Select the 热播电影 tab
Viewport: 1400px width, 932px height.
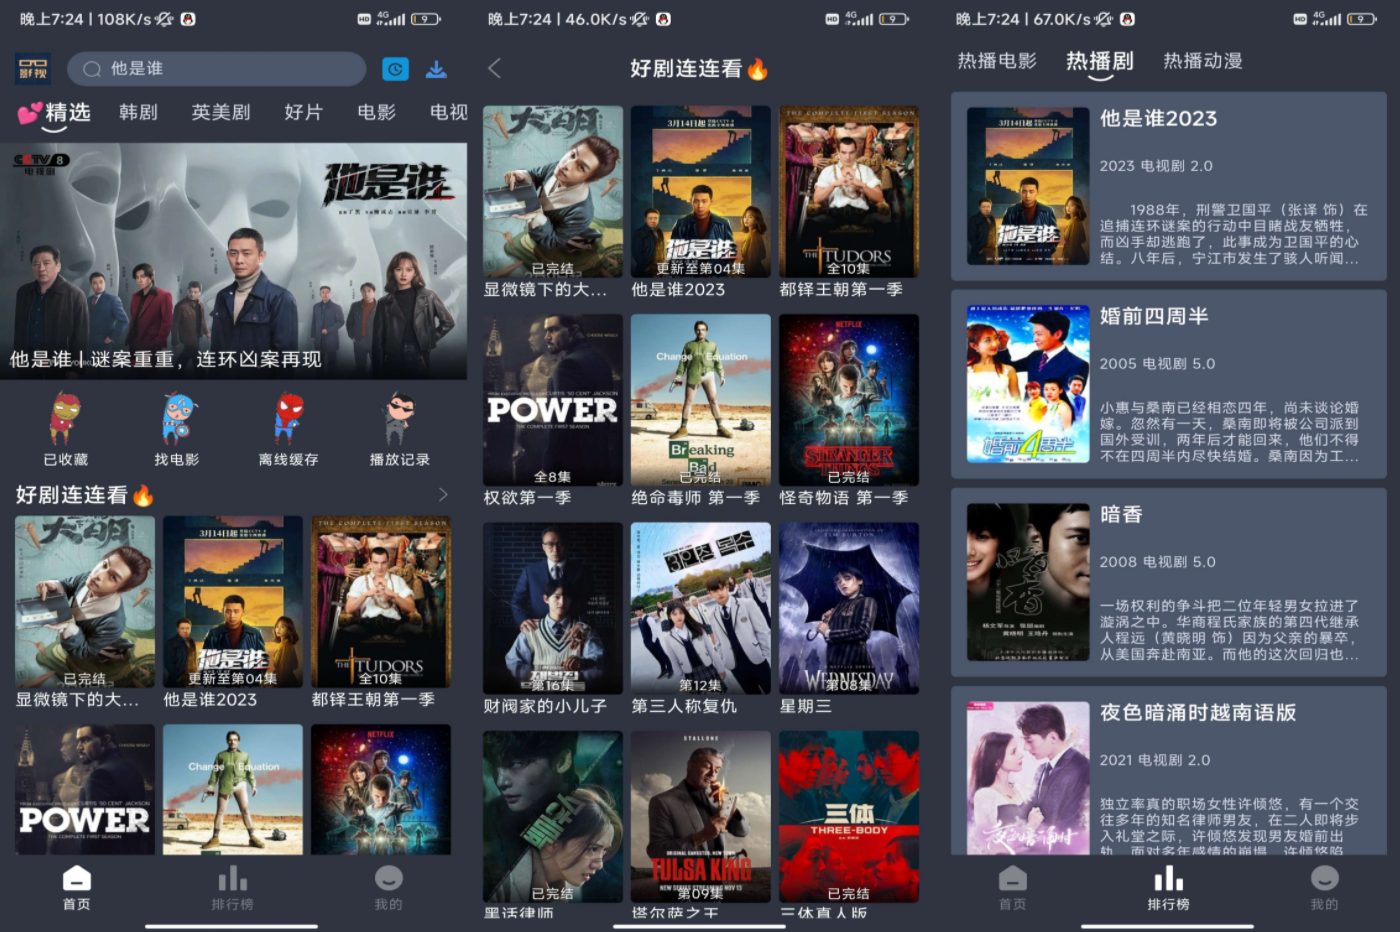(x=997, y=61)
